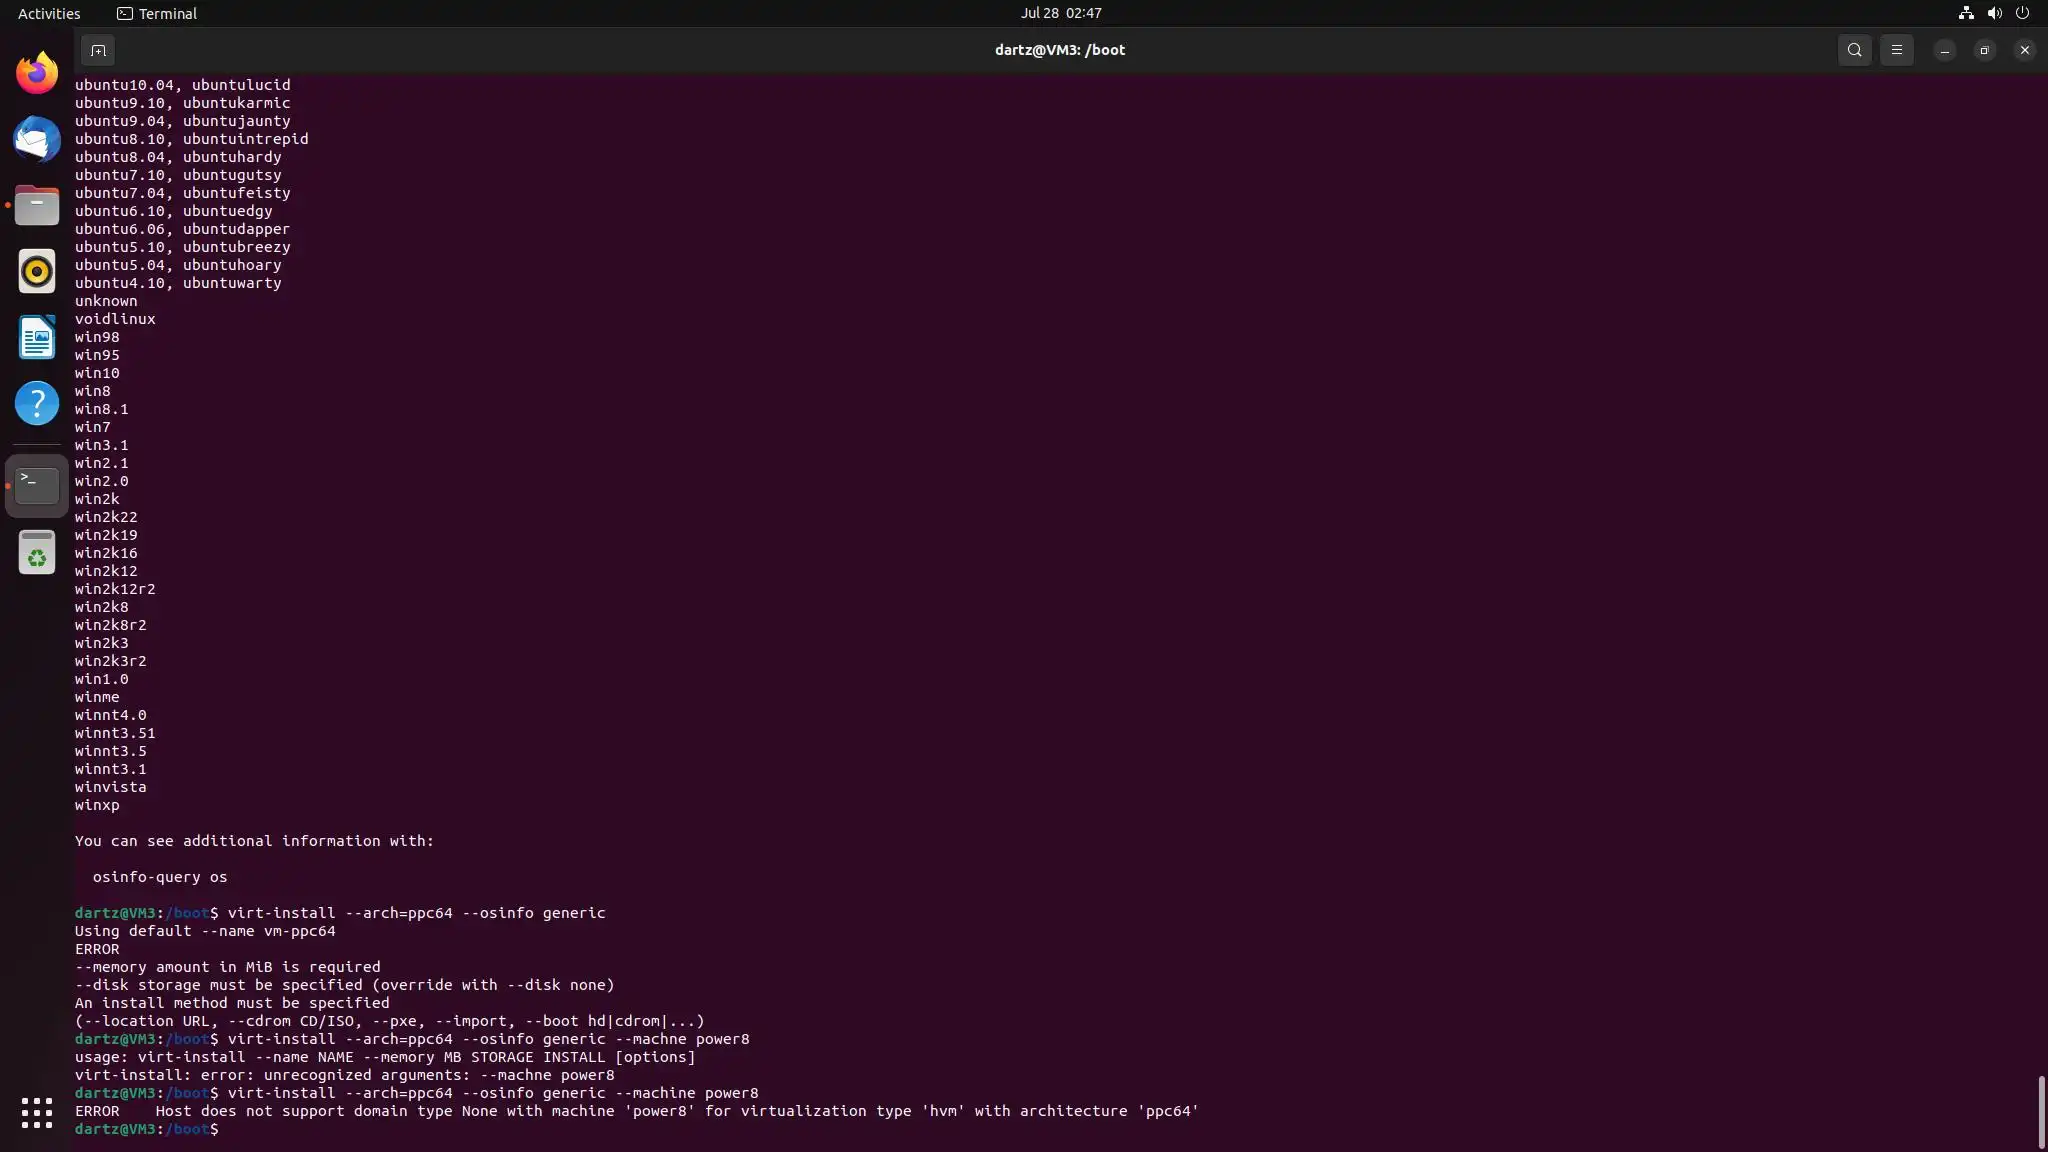Click the network status icon
This screenshot has width=2048, height=1152.
point(1966,13)
